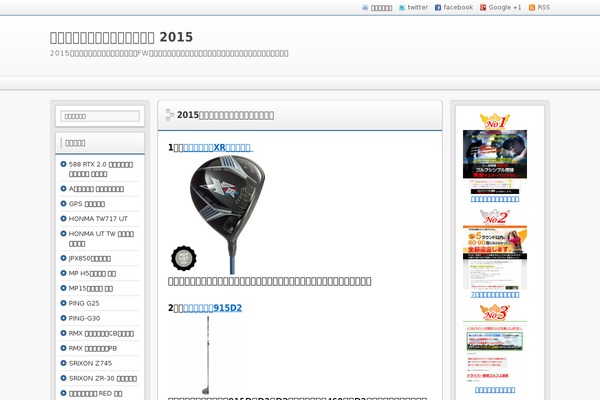Click the bullet icon beside GPS
The width and height of the screenshot is (600, 400).
click(64, 203)
